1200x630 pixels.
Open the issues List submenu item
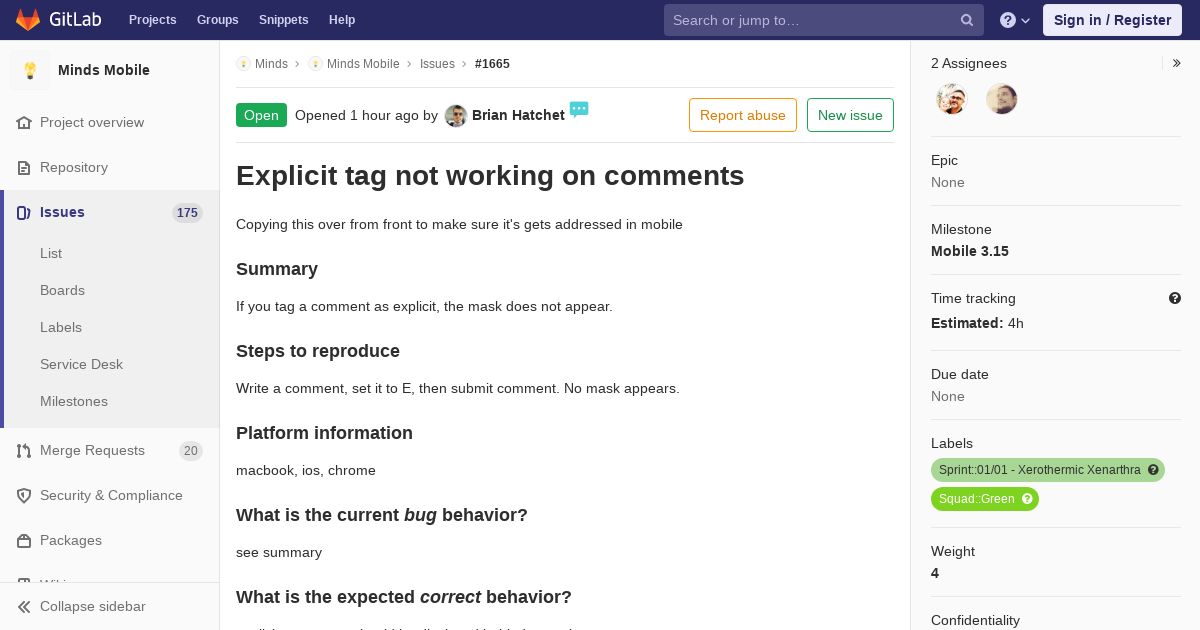51,254
